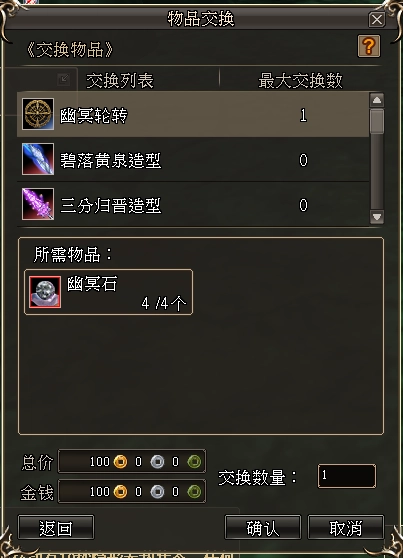Select the 幽冥轮转 list row
The height and width of the screenshot is (558, 403).
193,114
